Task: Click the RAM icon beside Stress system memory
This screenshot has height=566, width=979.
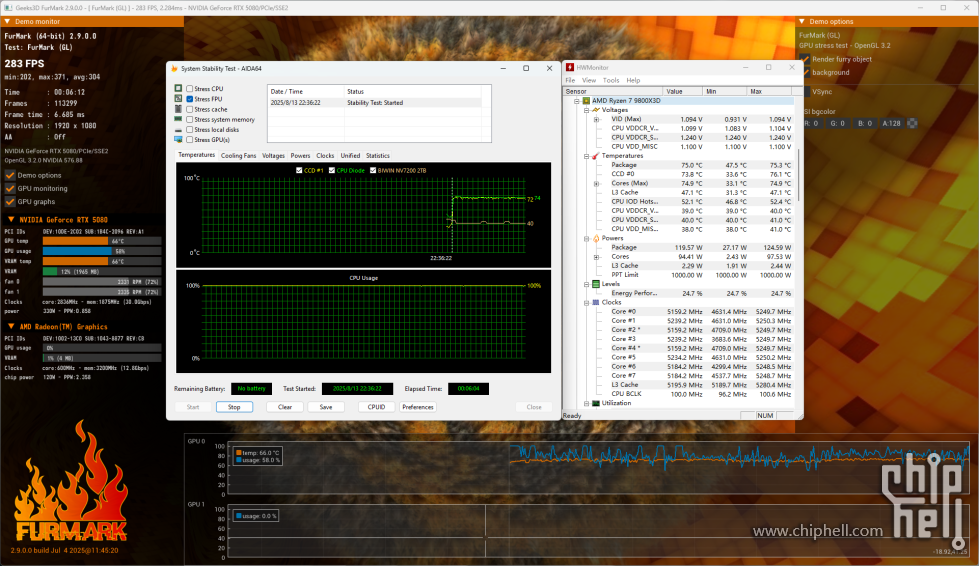Action: tap(179, 119)
